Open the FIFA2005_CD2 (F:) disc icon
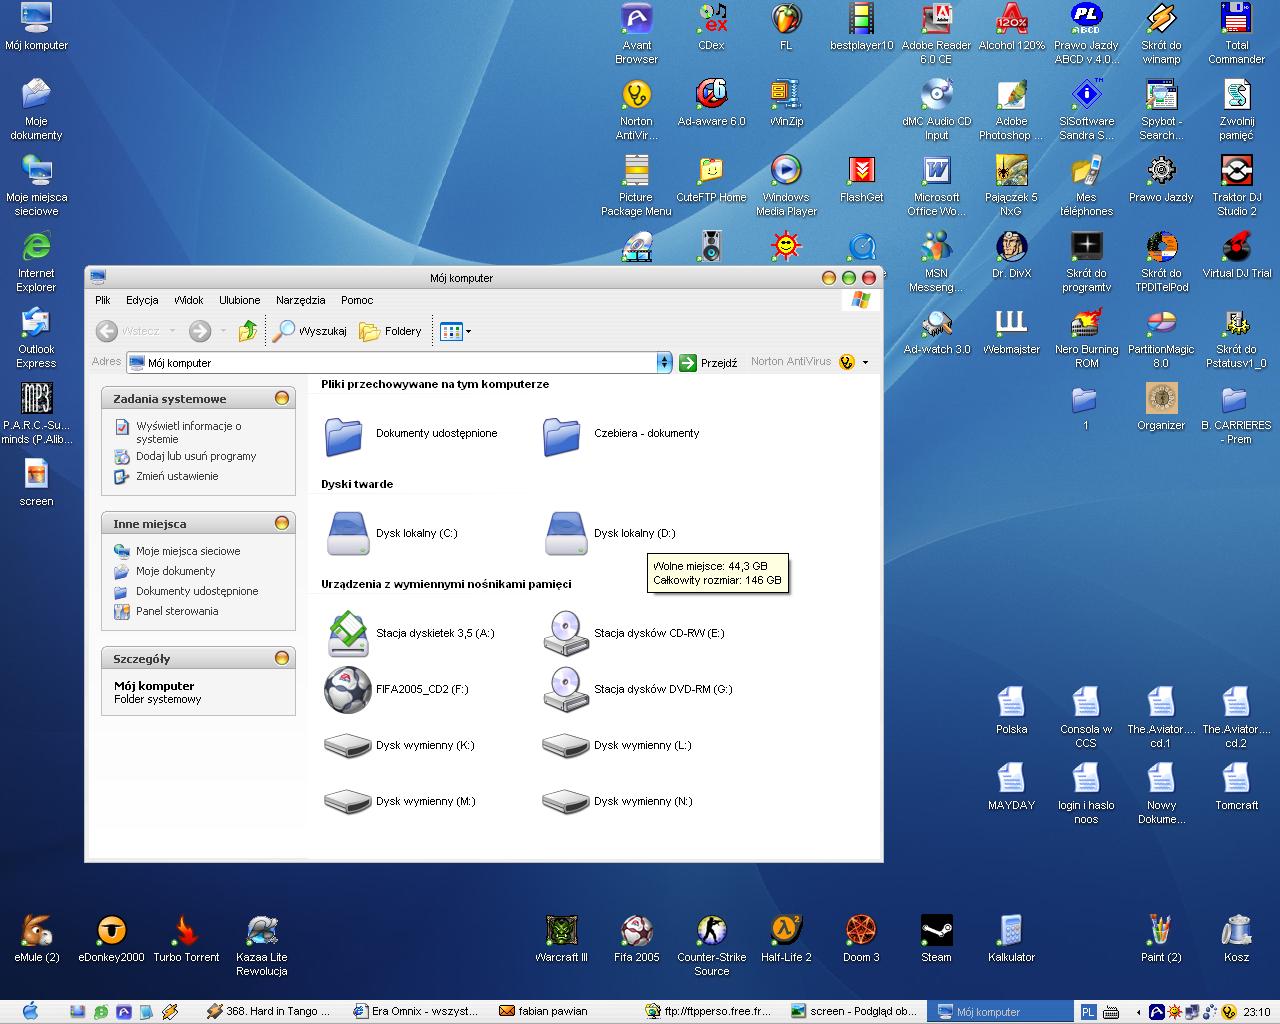This screenshot has height=1024, width=1280. tap(348, 689)
